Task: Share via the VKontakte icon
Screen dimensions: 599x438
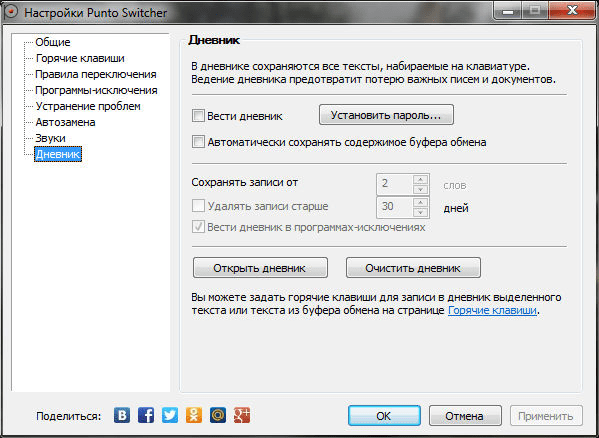Action: (x=122, y=415)
